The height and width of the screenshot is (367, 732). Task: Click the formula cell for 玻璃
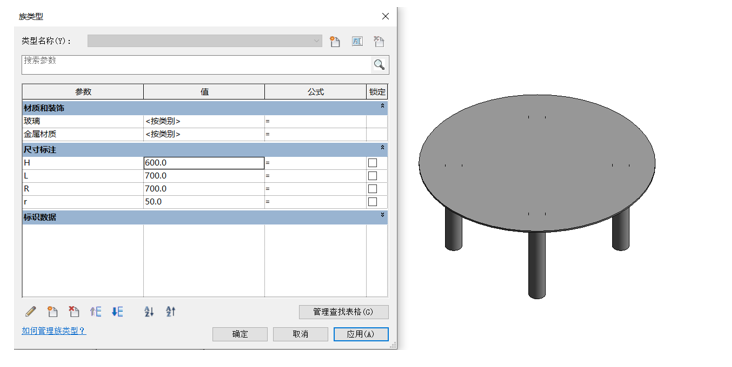pos(316,121)
